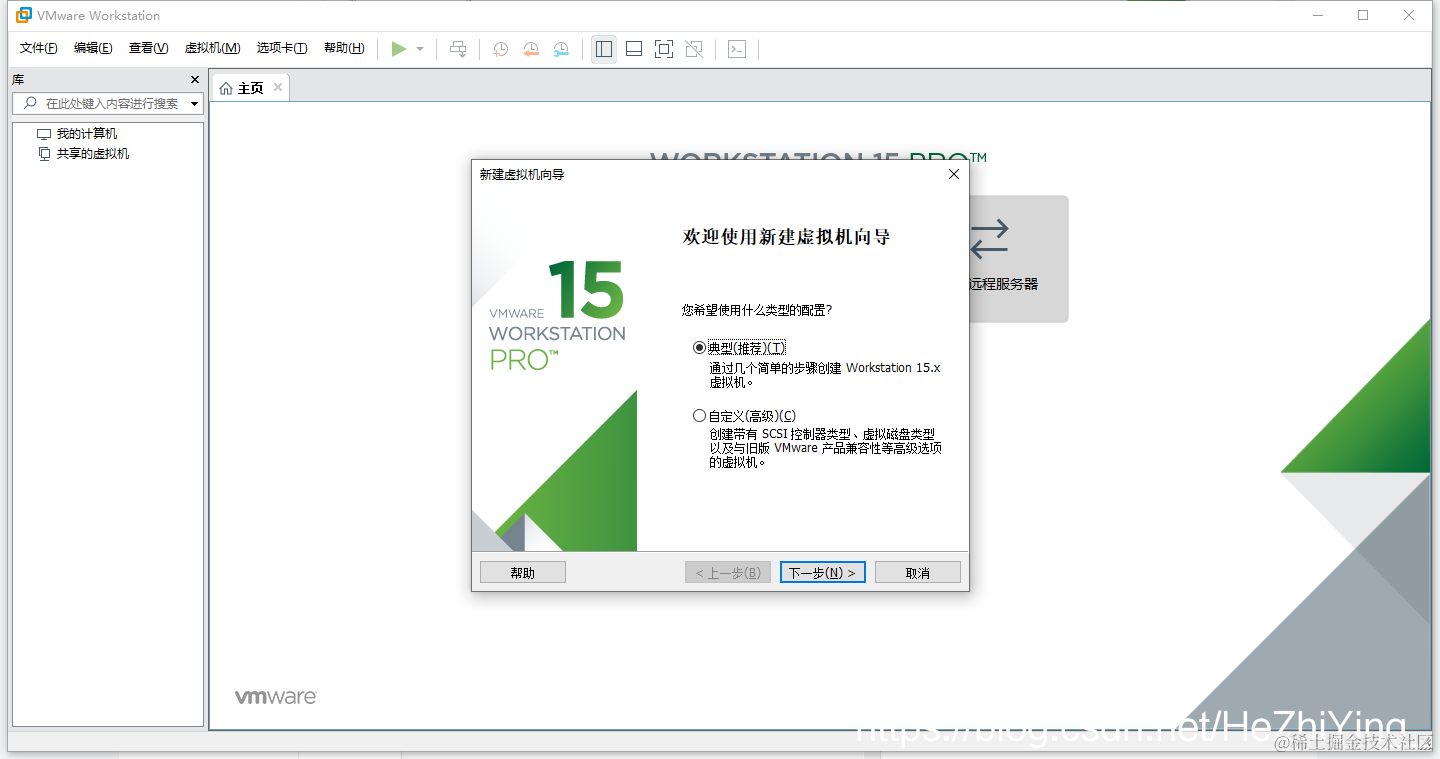The image size is (1440, 759).
Task: Toggle the library sidebar view icon
Action: (x=604, y=49)
